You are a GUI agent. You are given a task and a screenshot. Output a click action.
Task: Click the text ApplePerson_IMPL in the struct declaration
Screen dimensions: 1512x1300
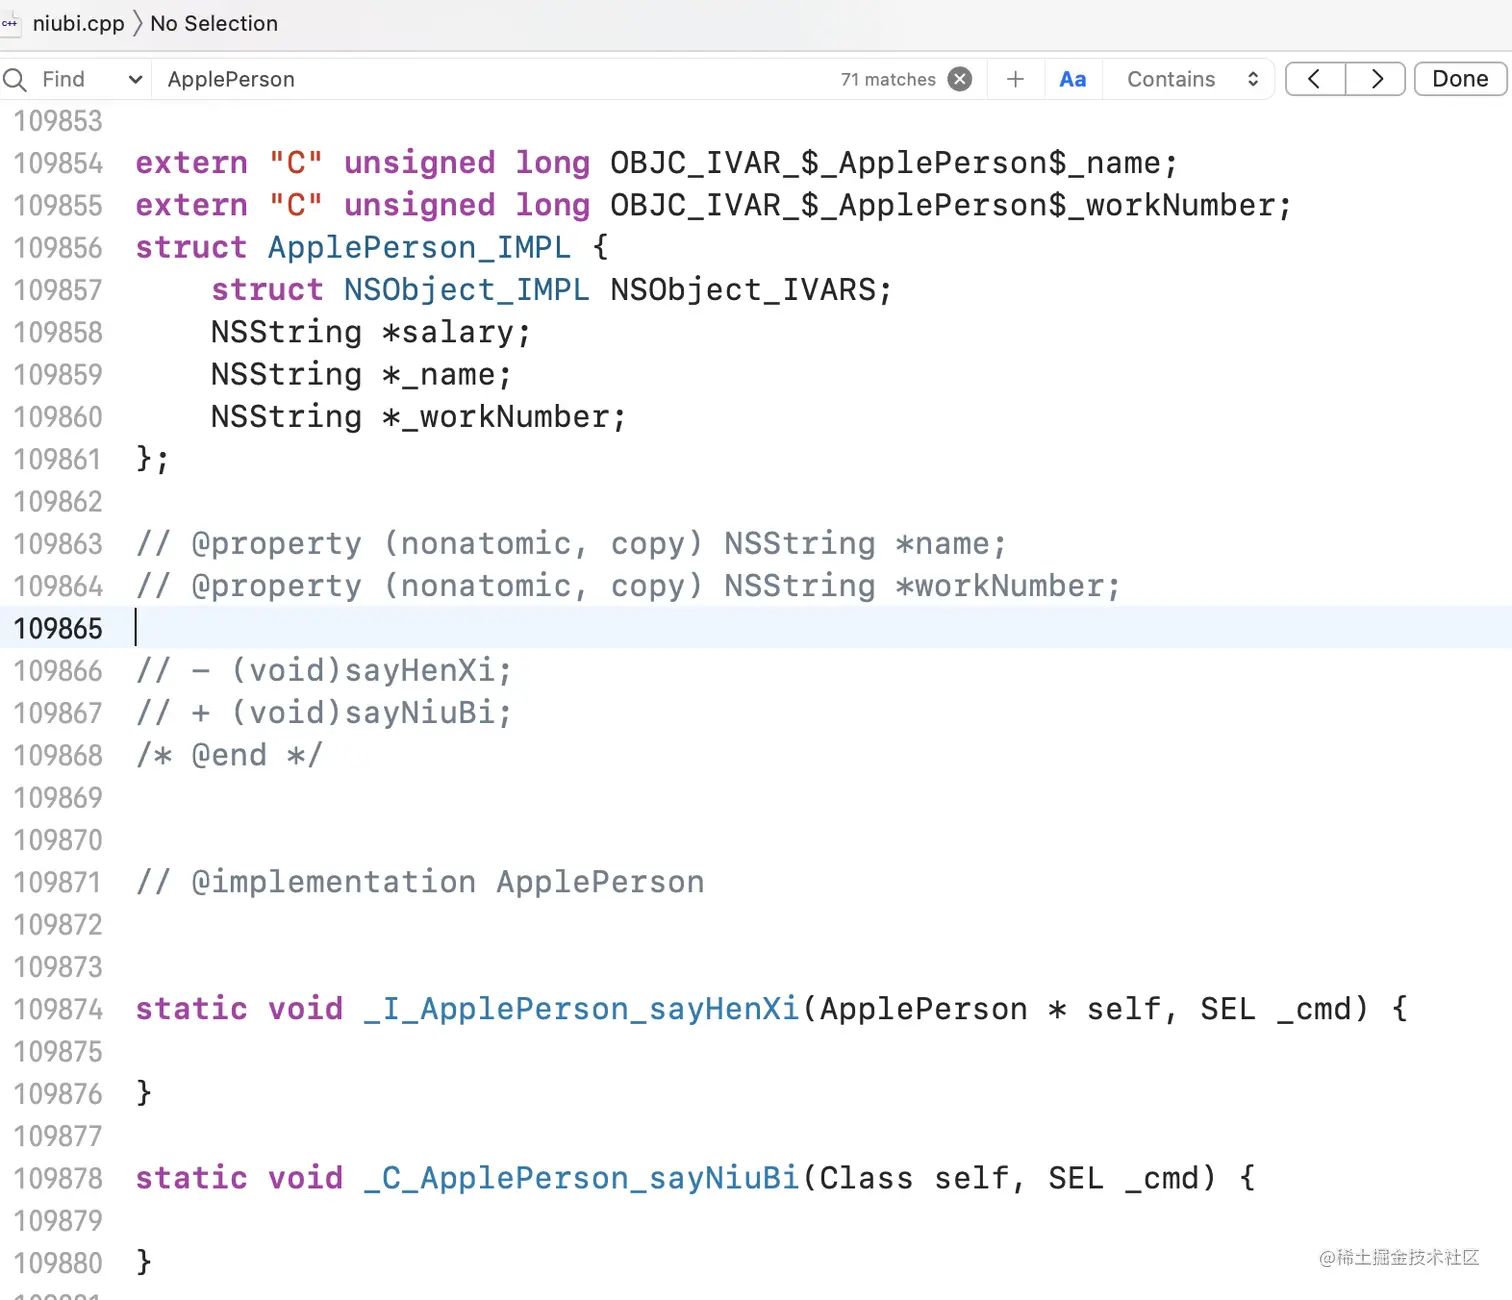[419, 247]
